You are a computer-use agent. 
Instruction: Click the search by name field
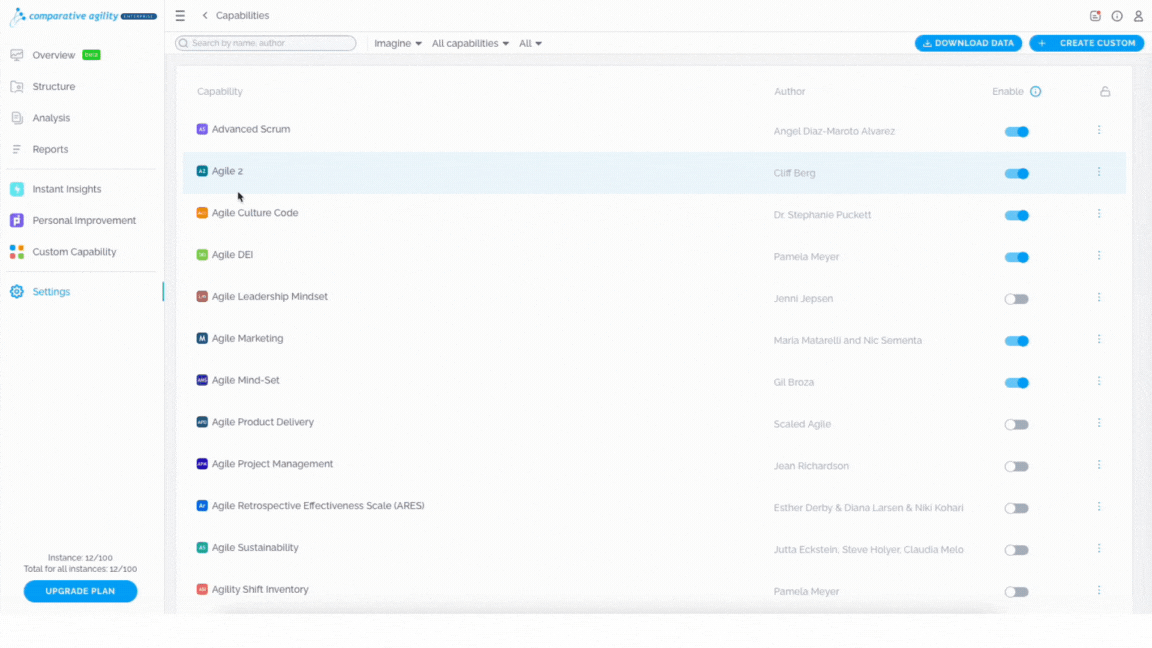tap(265, 43)
